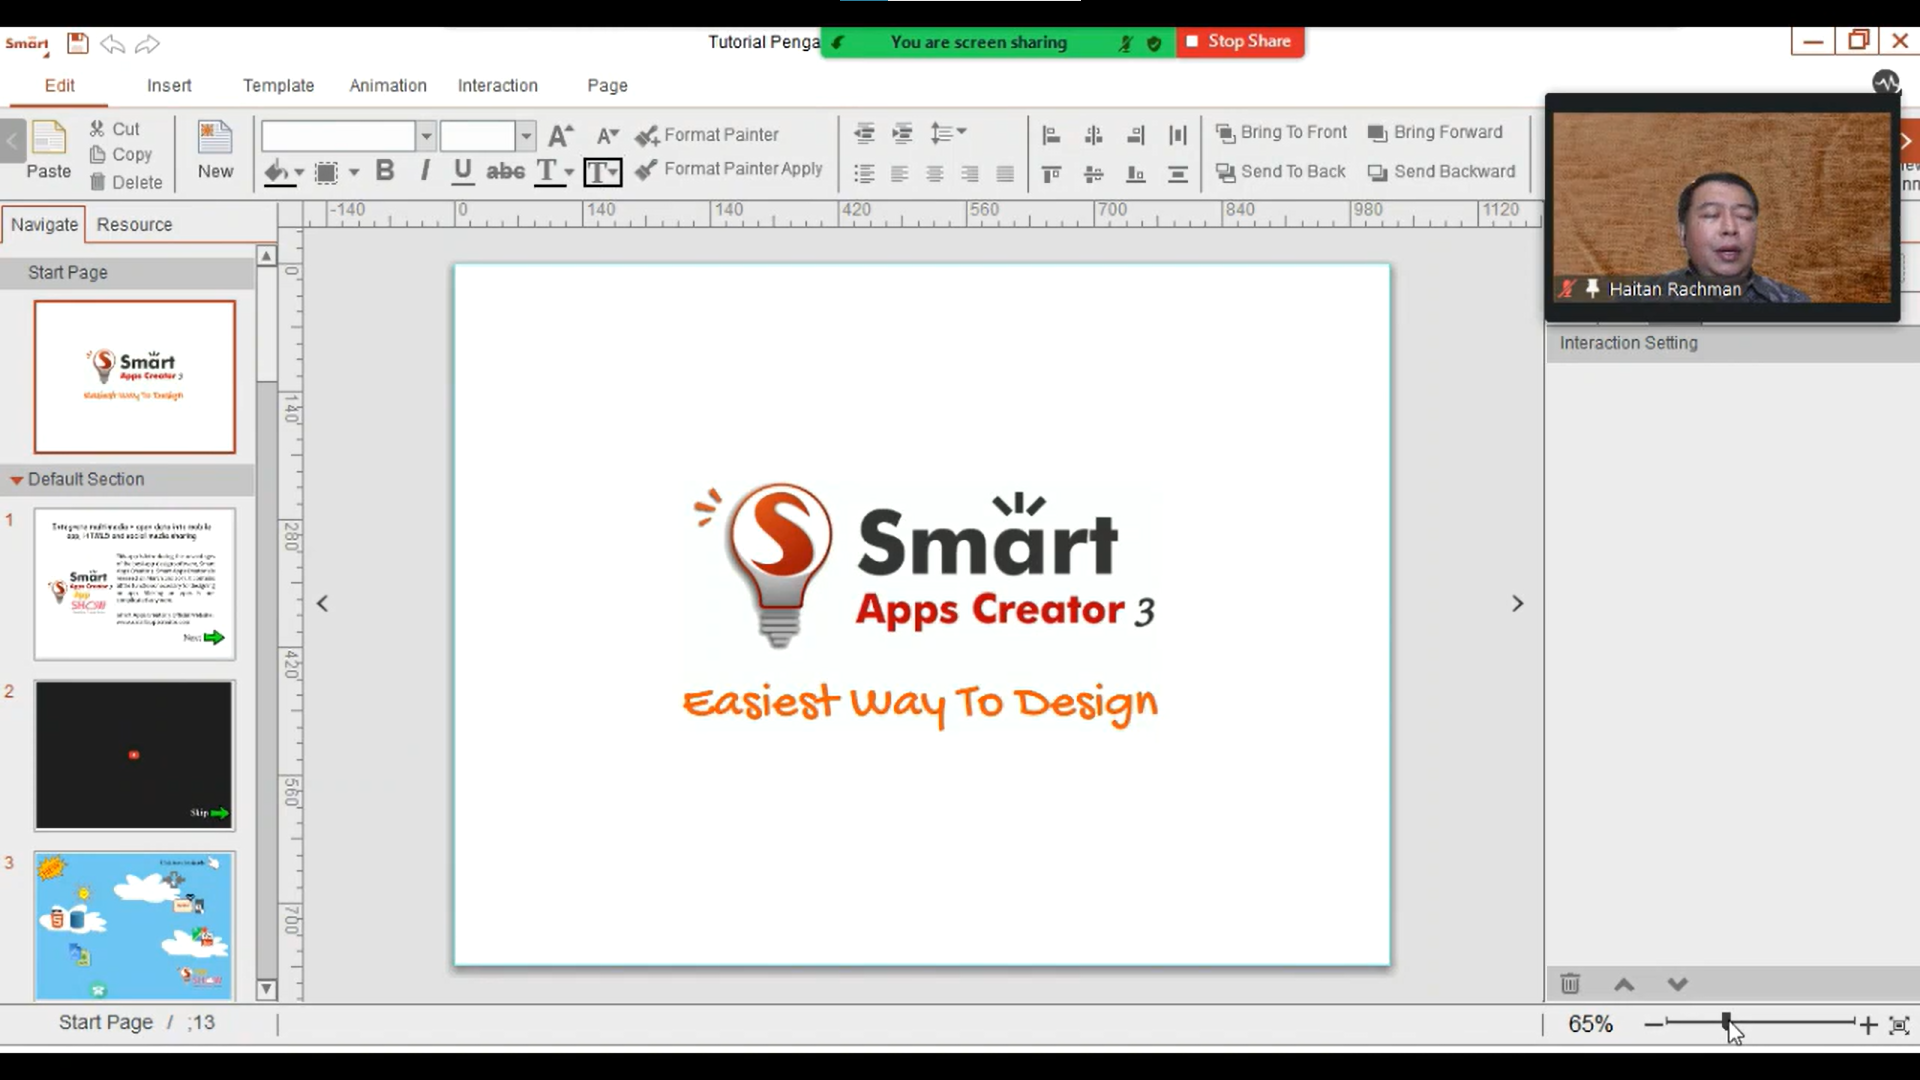1920x1080 pixels.
Task: Delete the selected object
Action: point(125,182)
